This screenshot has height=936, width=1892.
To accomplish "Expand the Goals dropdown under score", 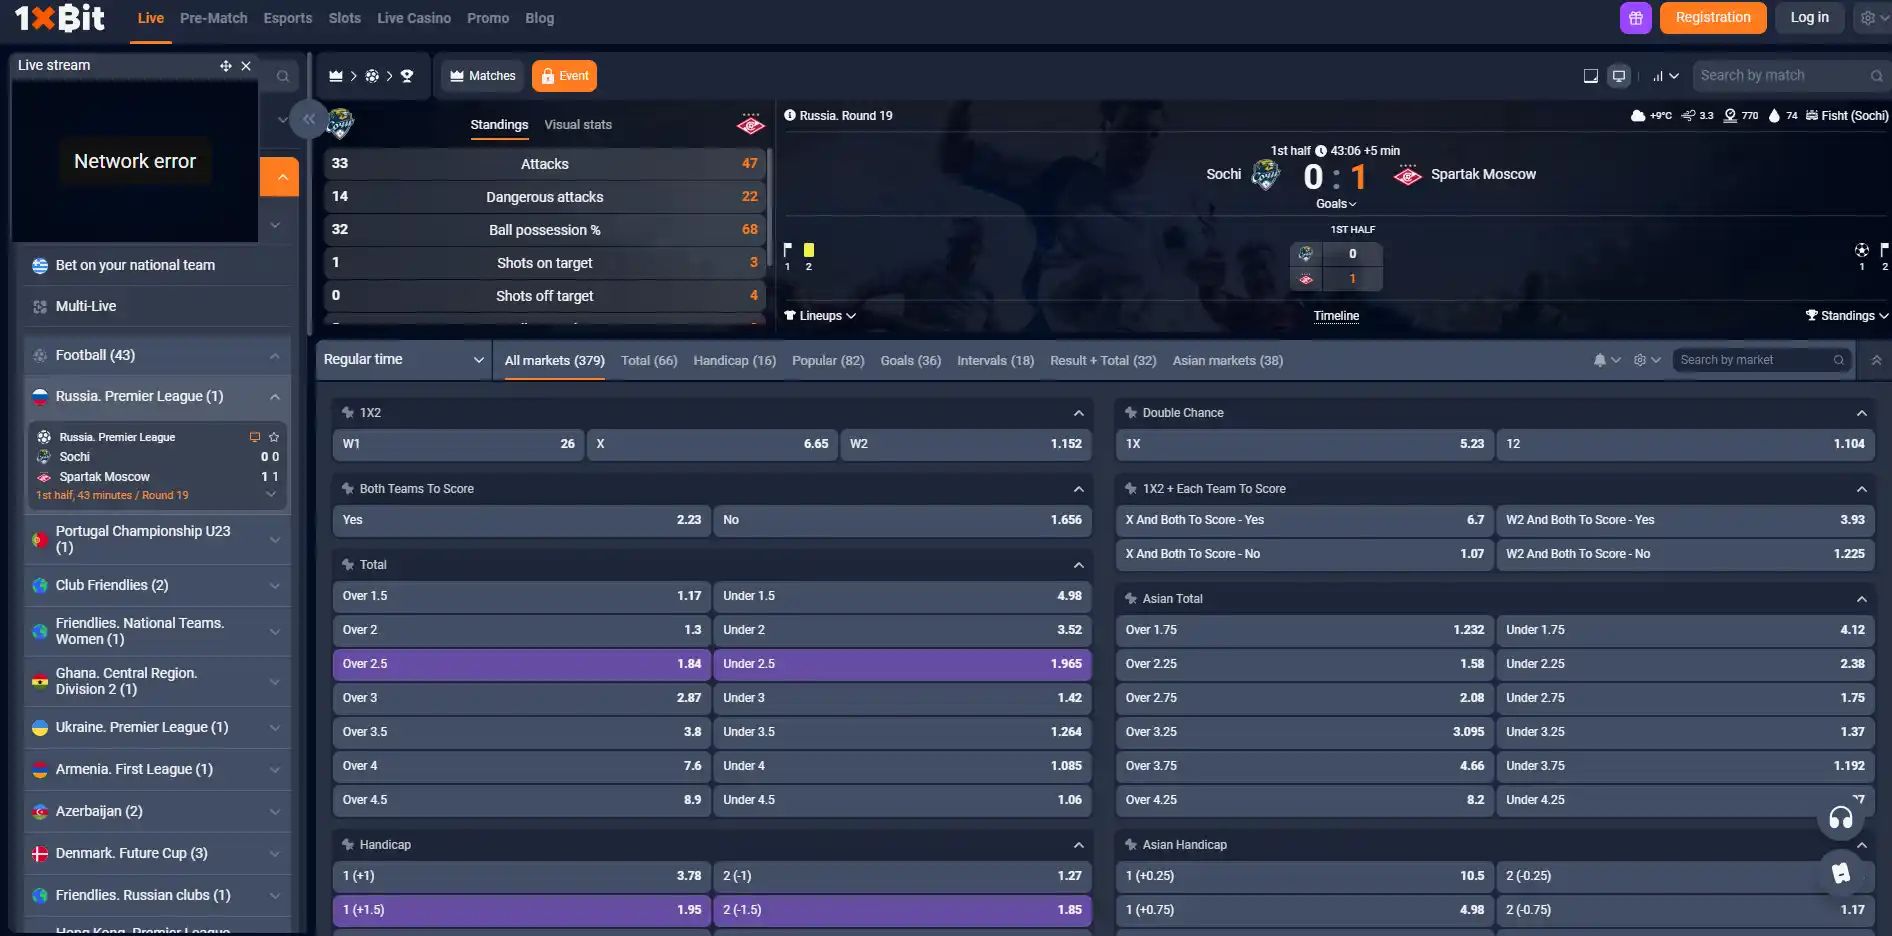I will click(x=1336, y=204).
